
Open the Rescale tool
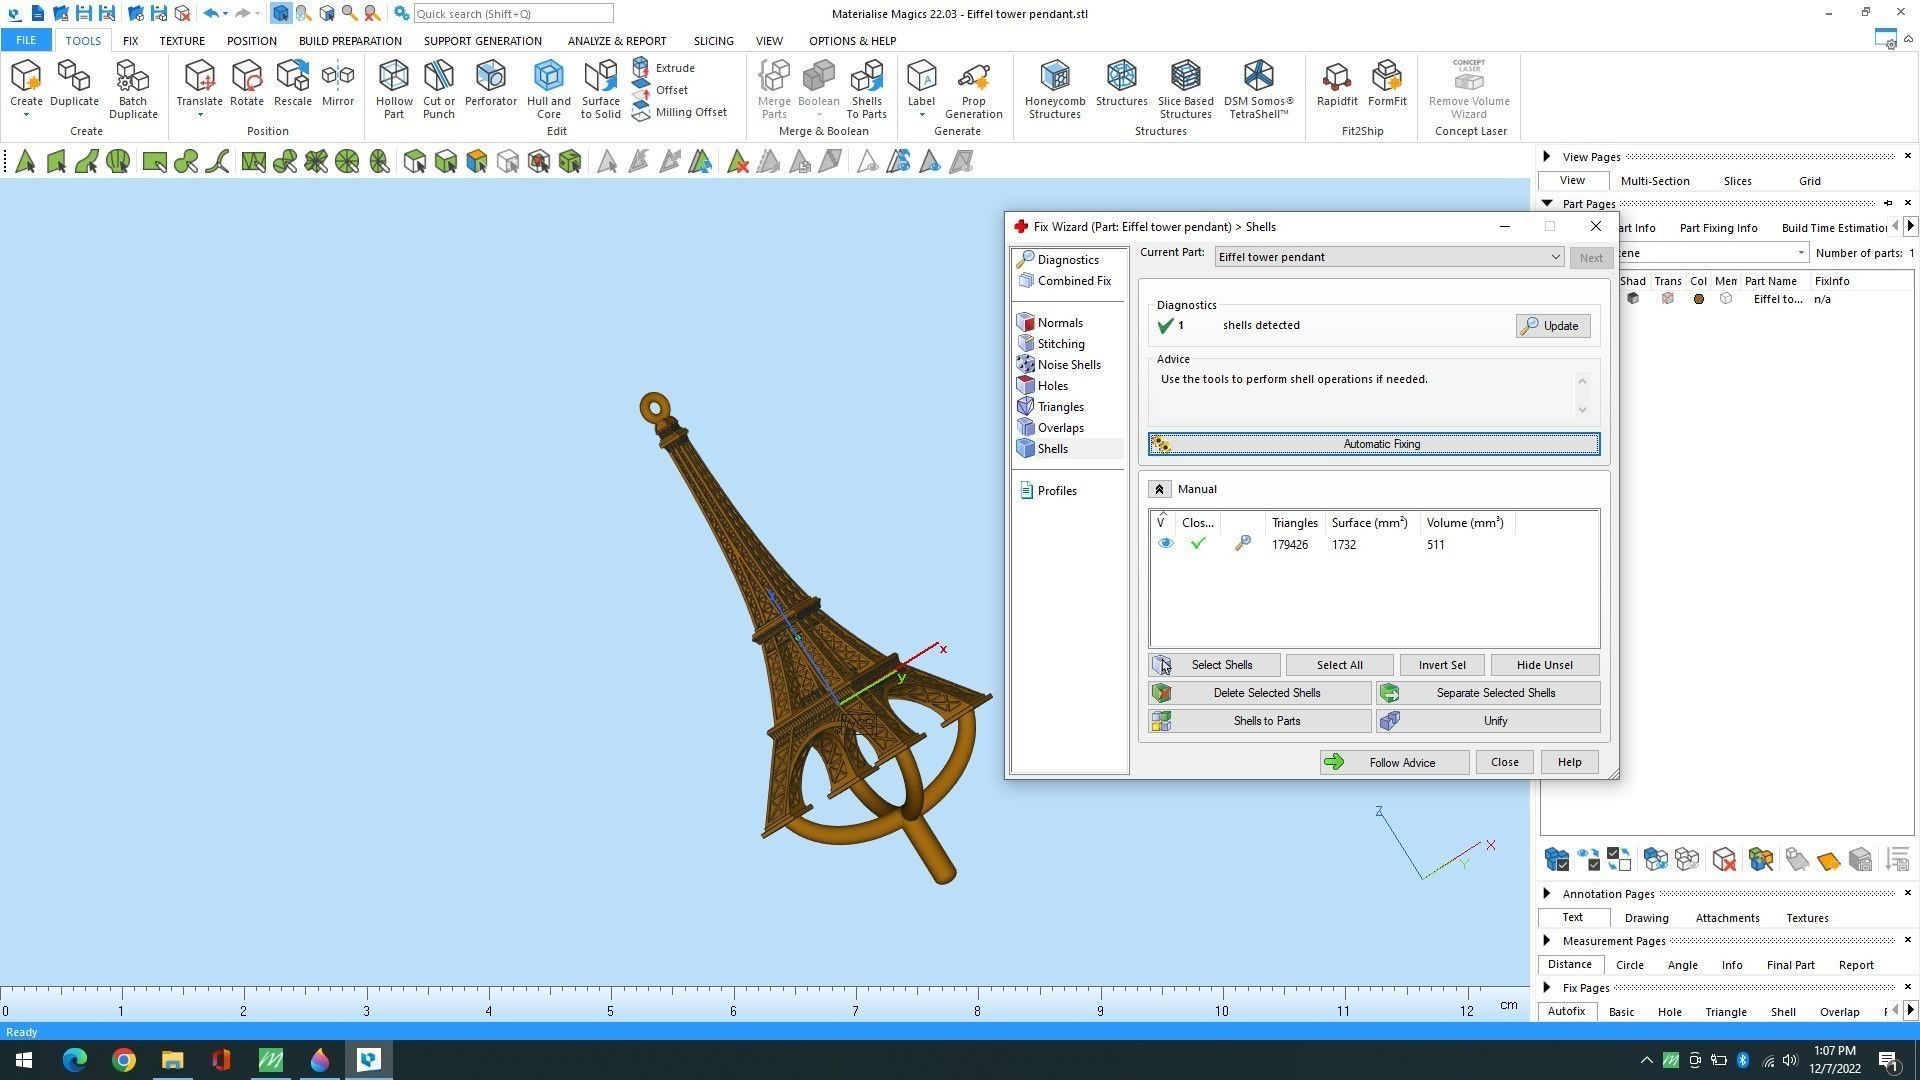pos(292,83)
